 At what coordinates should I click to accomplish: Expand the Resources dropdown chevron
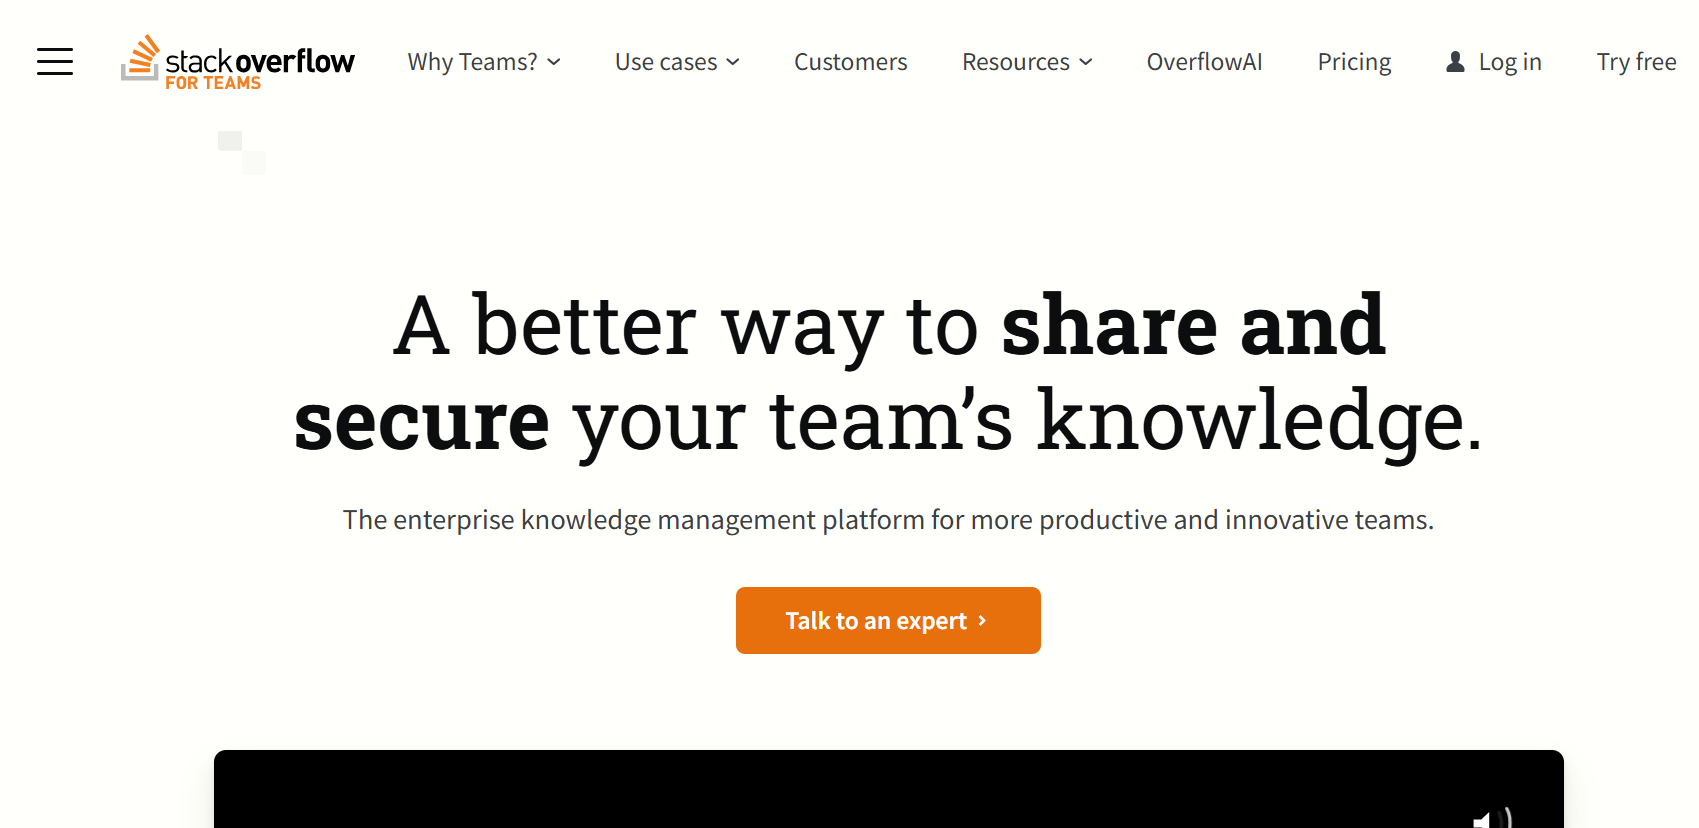(1086, 62)
